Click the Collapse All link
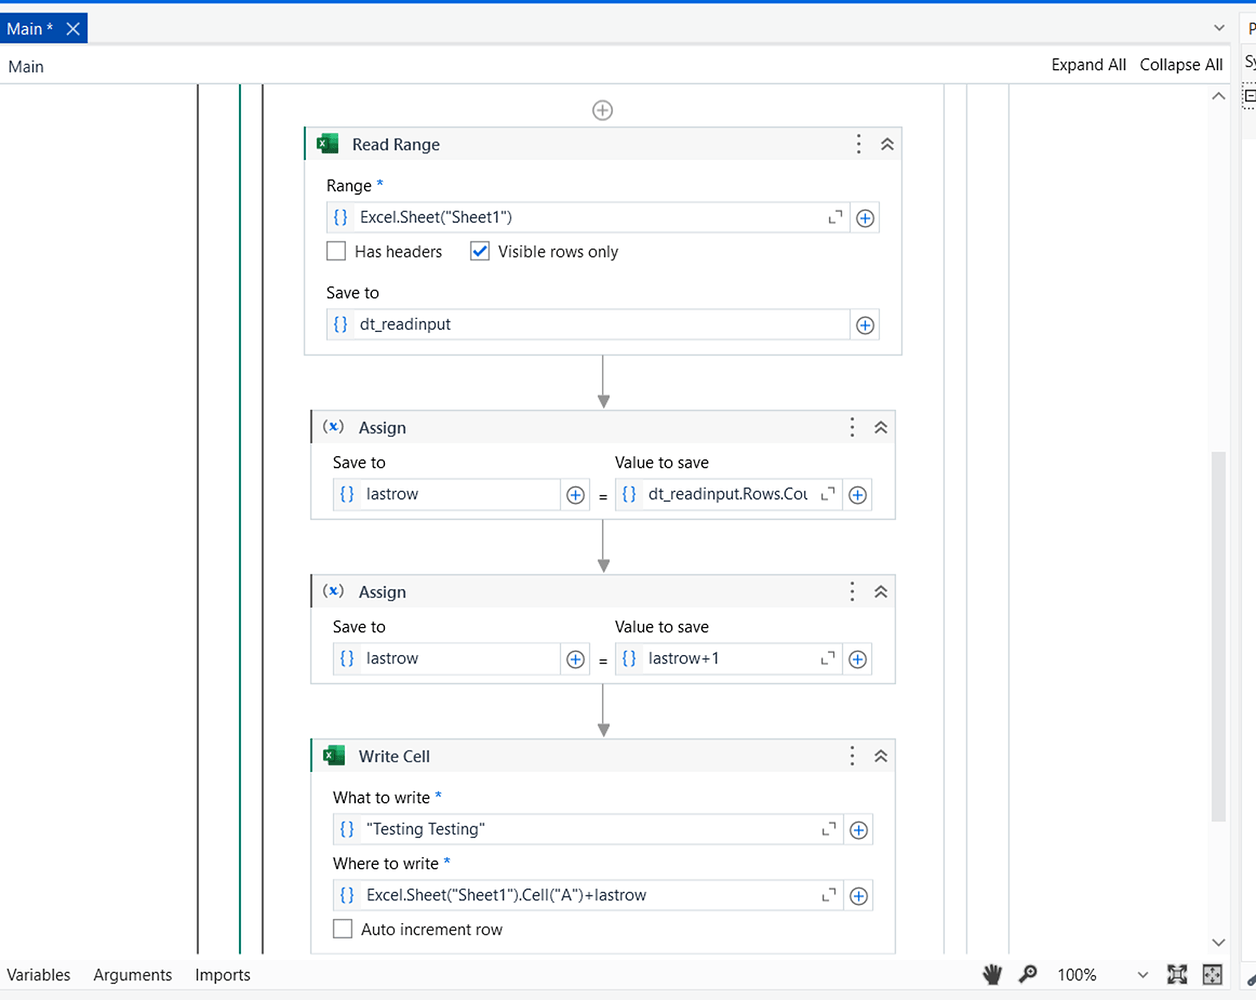 click(x=1181, y=64)
